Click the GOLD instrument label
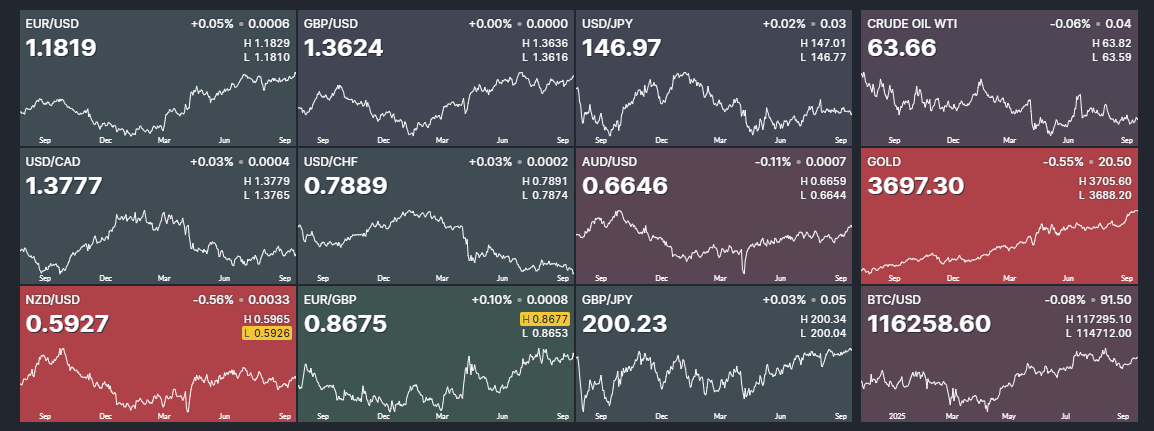 click(883, 160)
